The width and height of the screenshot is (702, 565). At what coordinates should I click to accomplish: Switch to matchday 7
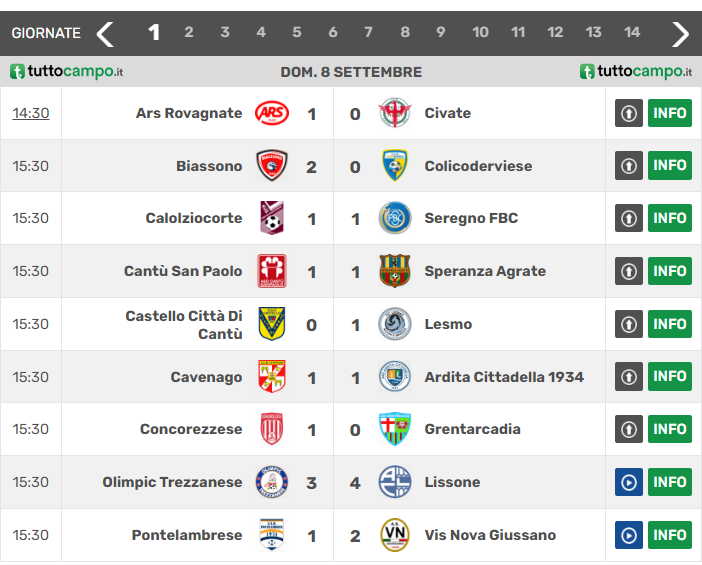pyautogui.click(x=368, y=32)
